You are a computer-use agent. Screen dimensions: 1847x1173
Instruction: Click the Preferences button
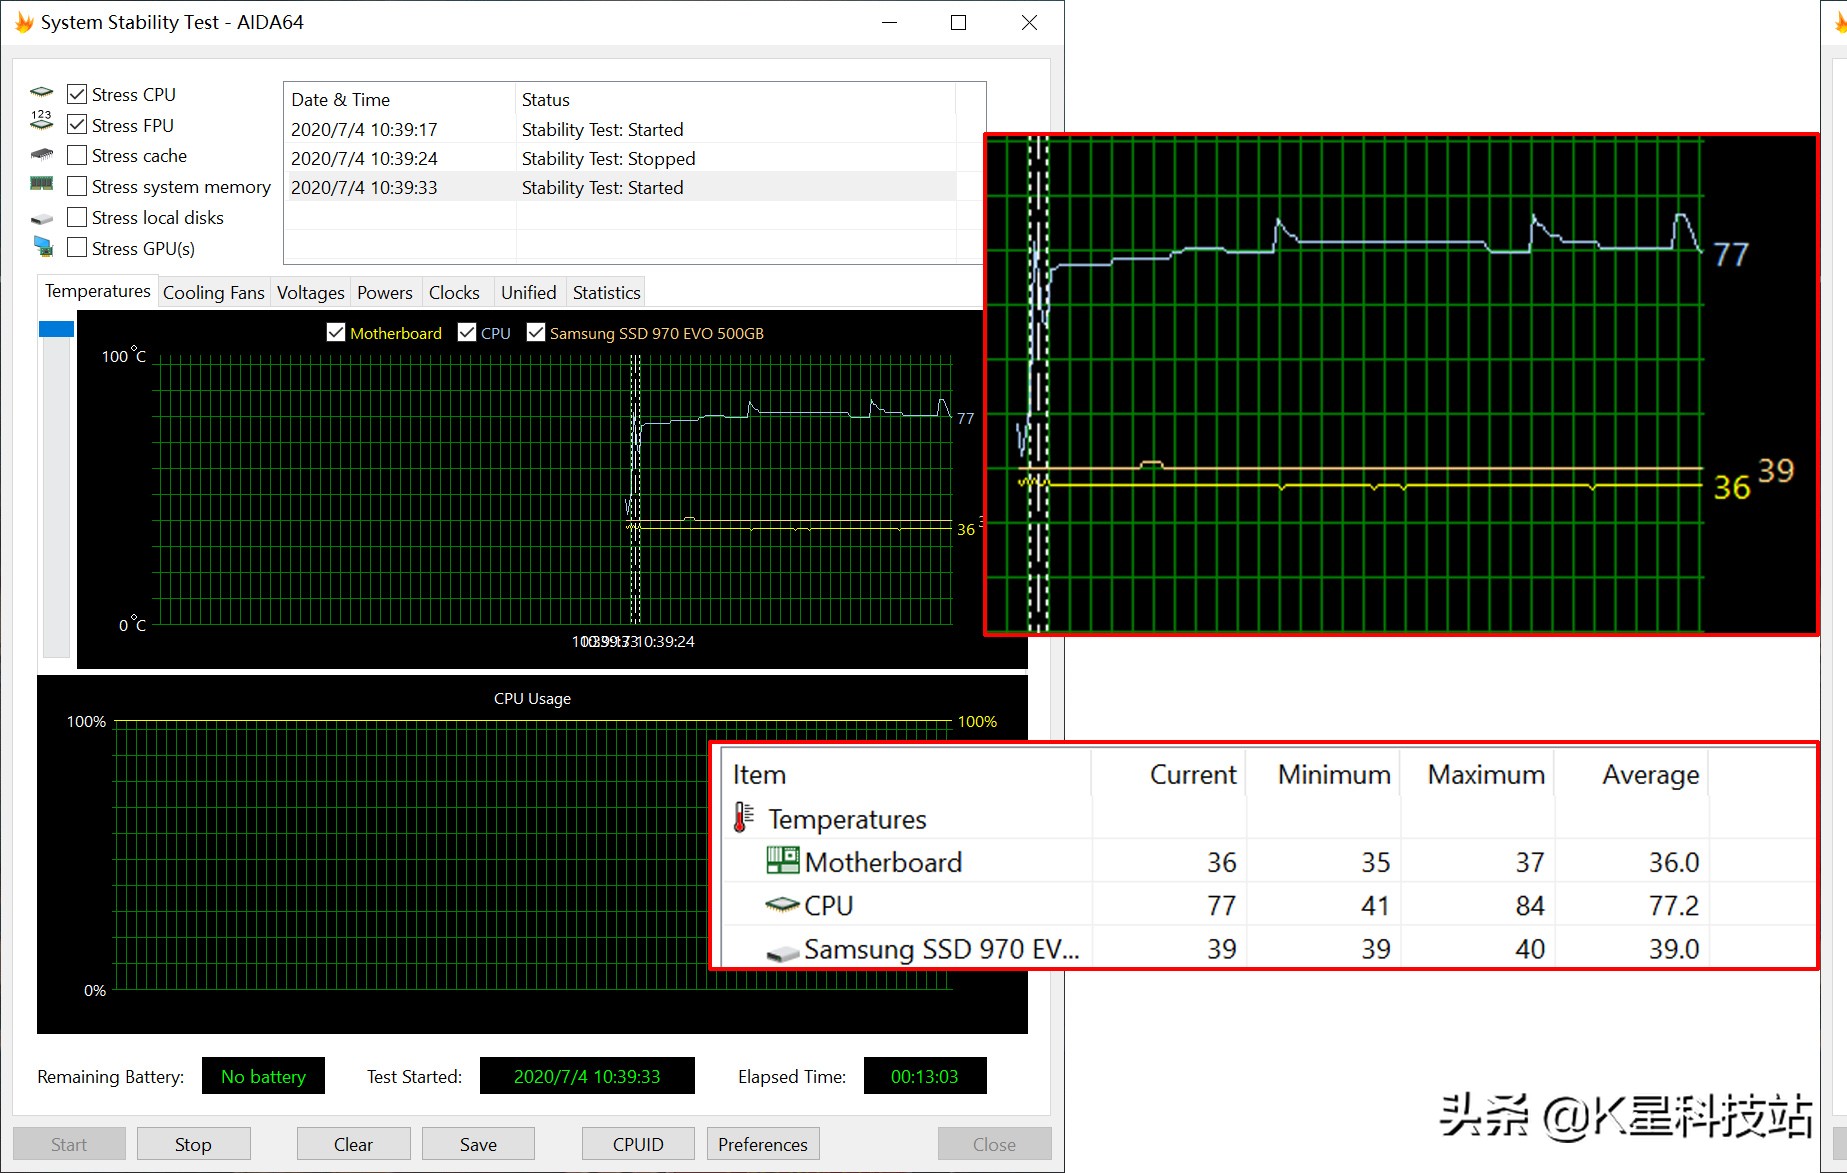(762, 1144)
